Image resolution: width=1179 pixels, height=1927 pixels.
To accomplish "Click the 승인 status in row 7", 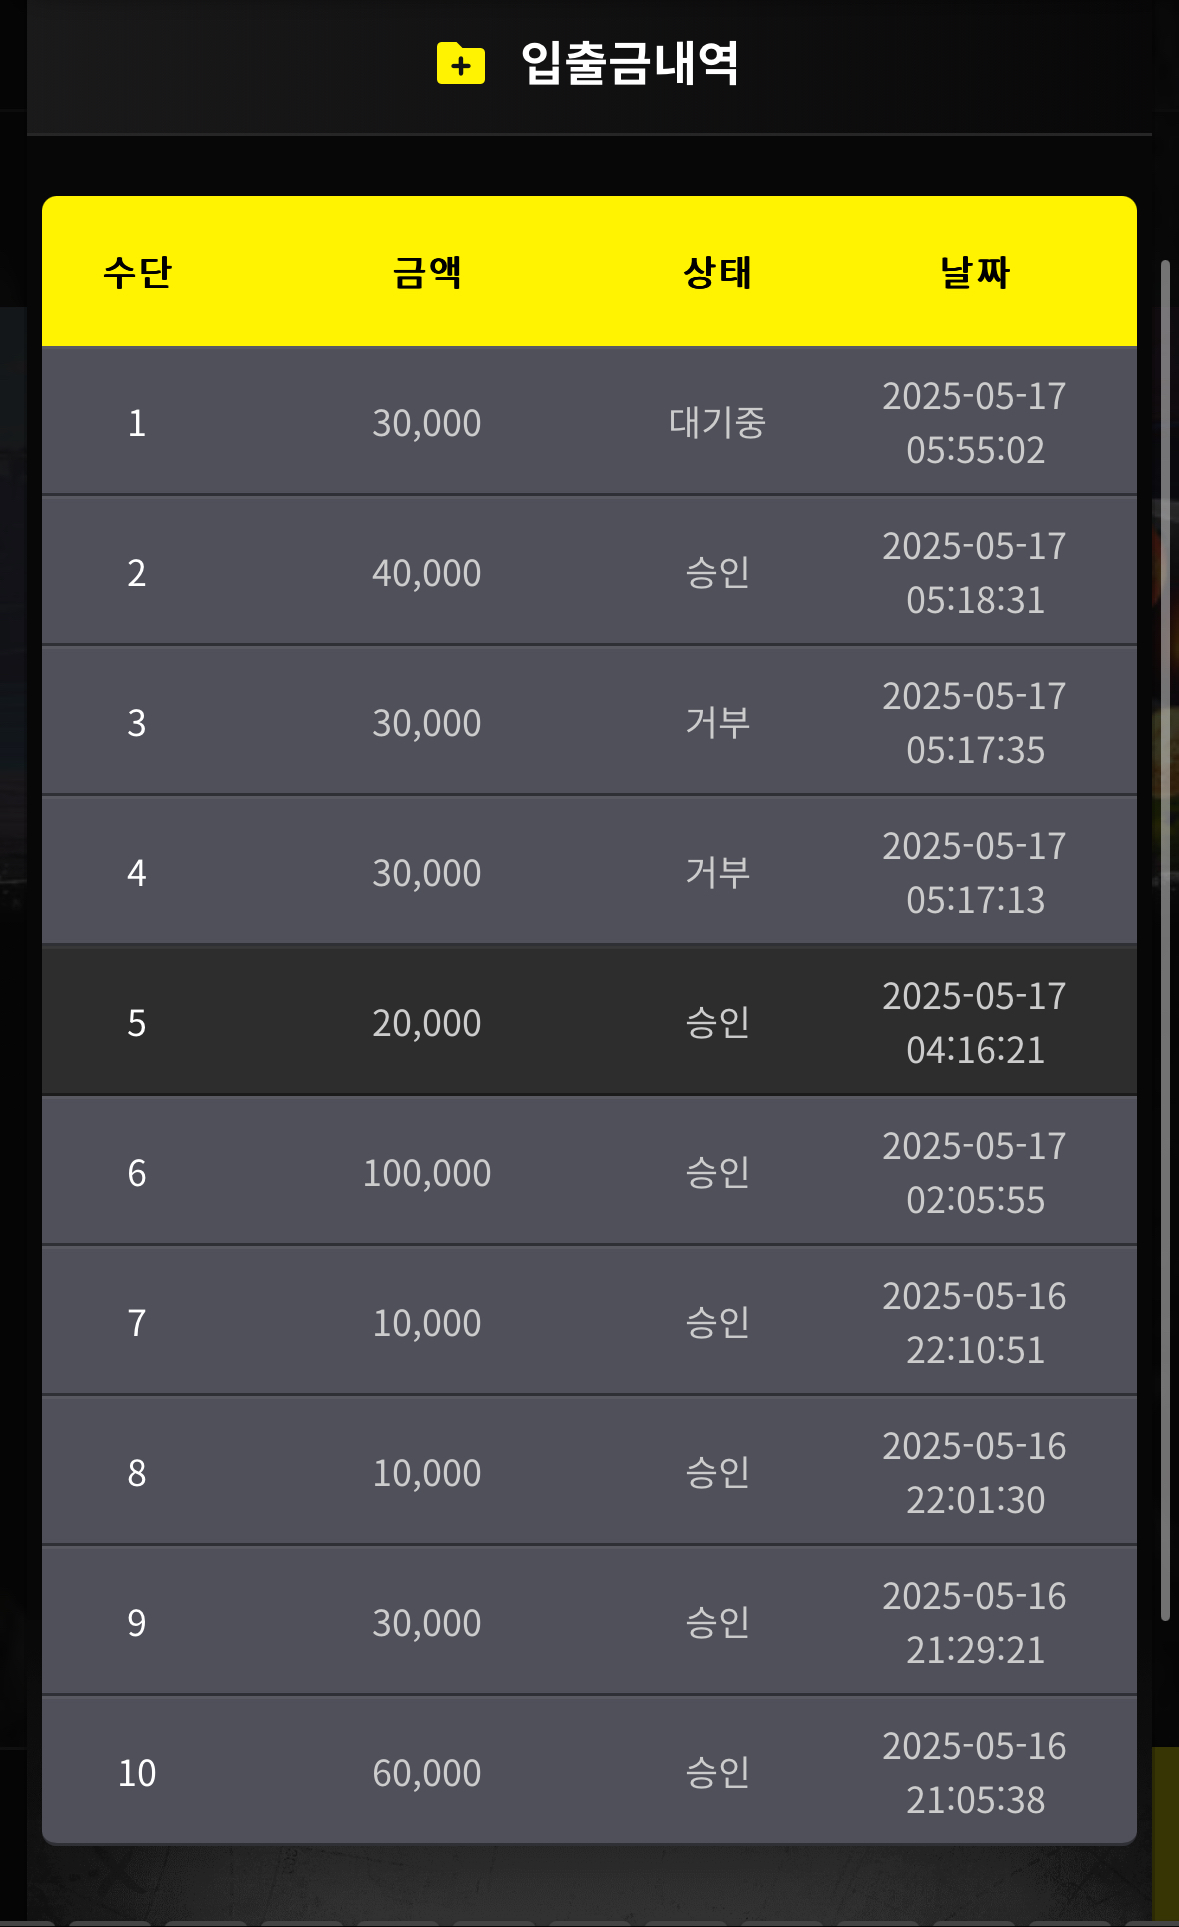I will [x=717, y=1323].
